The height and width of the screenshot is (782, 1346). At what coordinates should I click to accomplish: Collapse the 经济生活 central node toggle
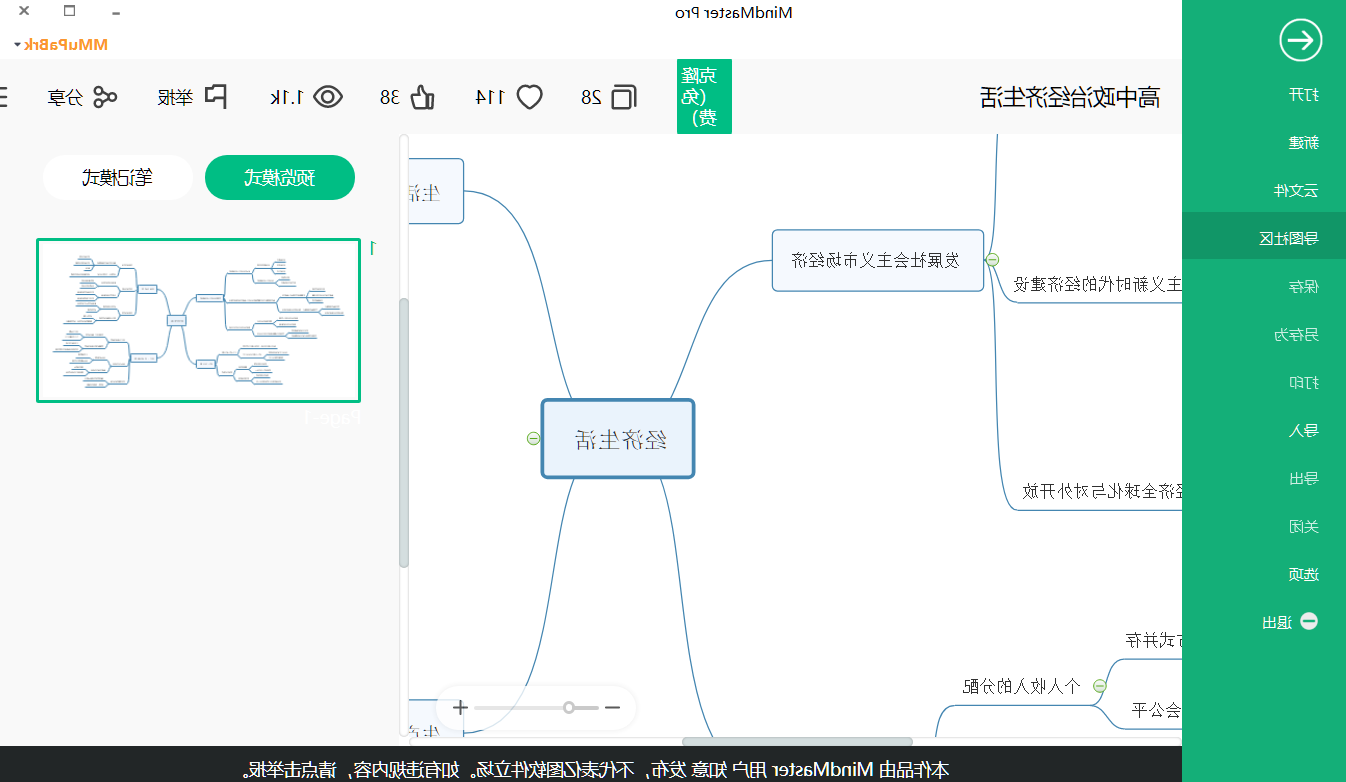tap(533, 438)
